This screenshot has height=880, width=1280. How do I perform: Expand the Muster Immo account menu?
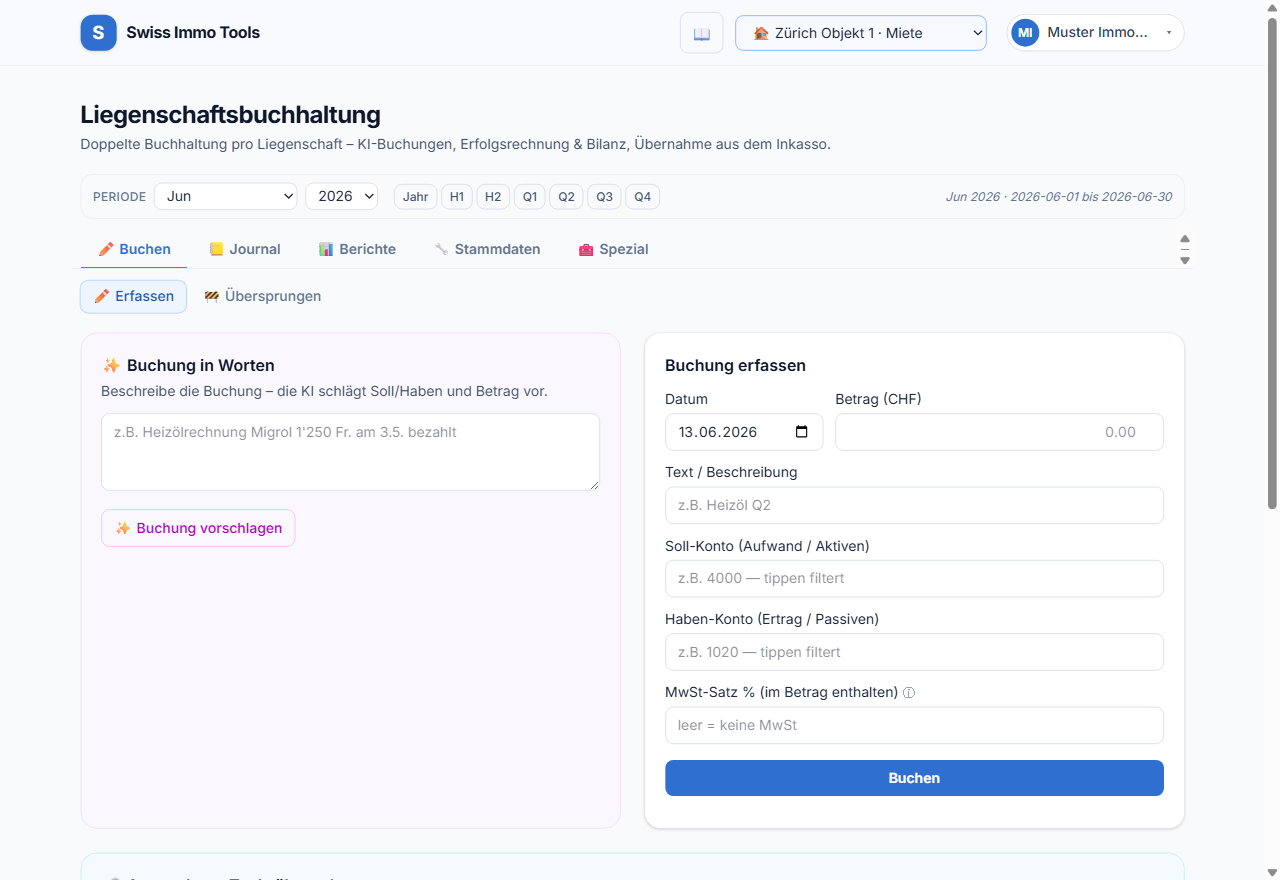point(1096,33)
